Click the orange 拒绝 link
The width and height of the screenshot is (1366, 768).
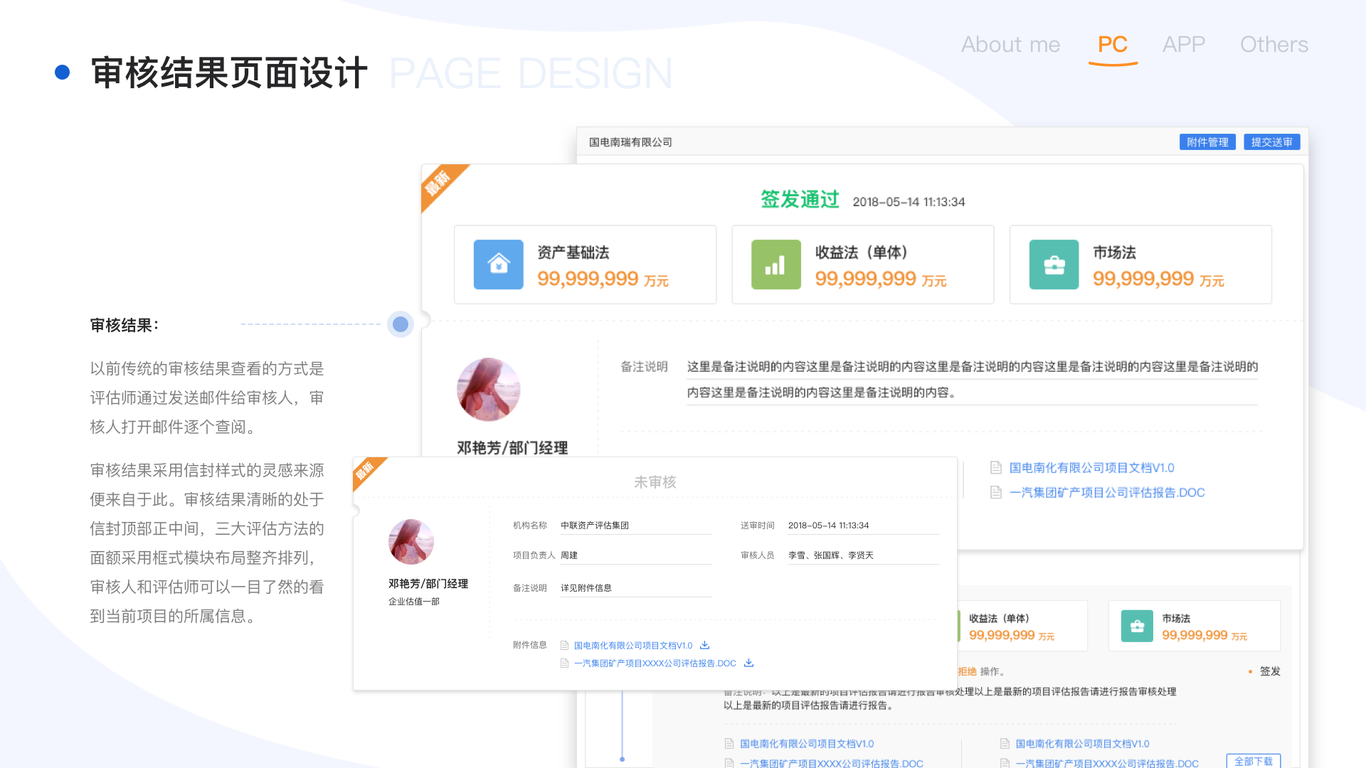coord(967,672)
